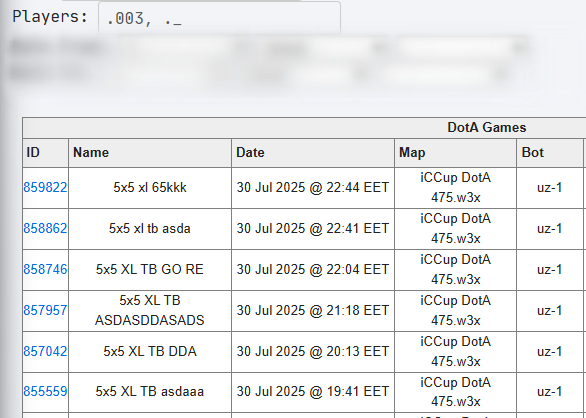Open game ID 859822 link

[45, 187]
